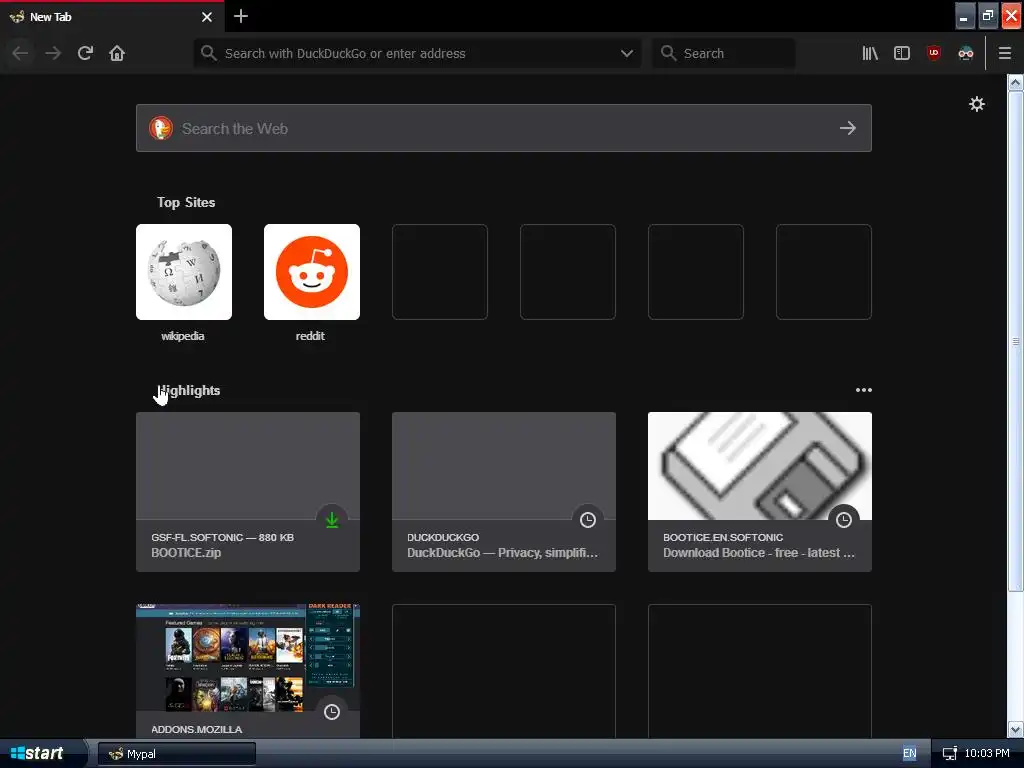Open the Highlights section options menu
Screen dimensions: 1024x768
click(863, 390)
